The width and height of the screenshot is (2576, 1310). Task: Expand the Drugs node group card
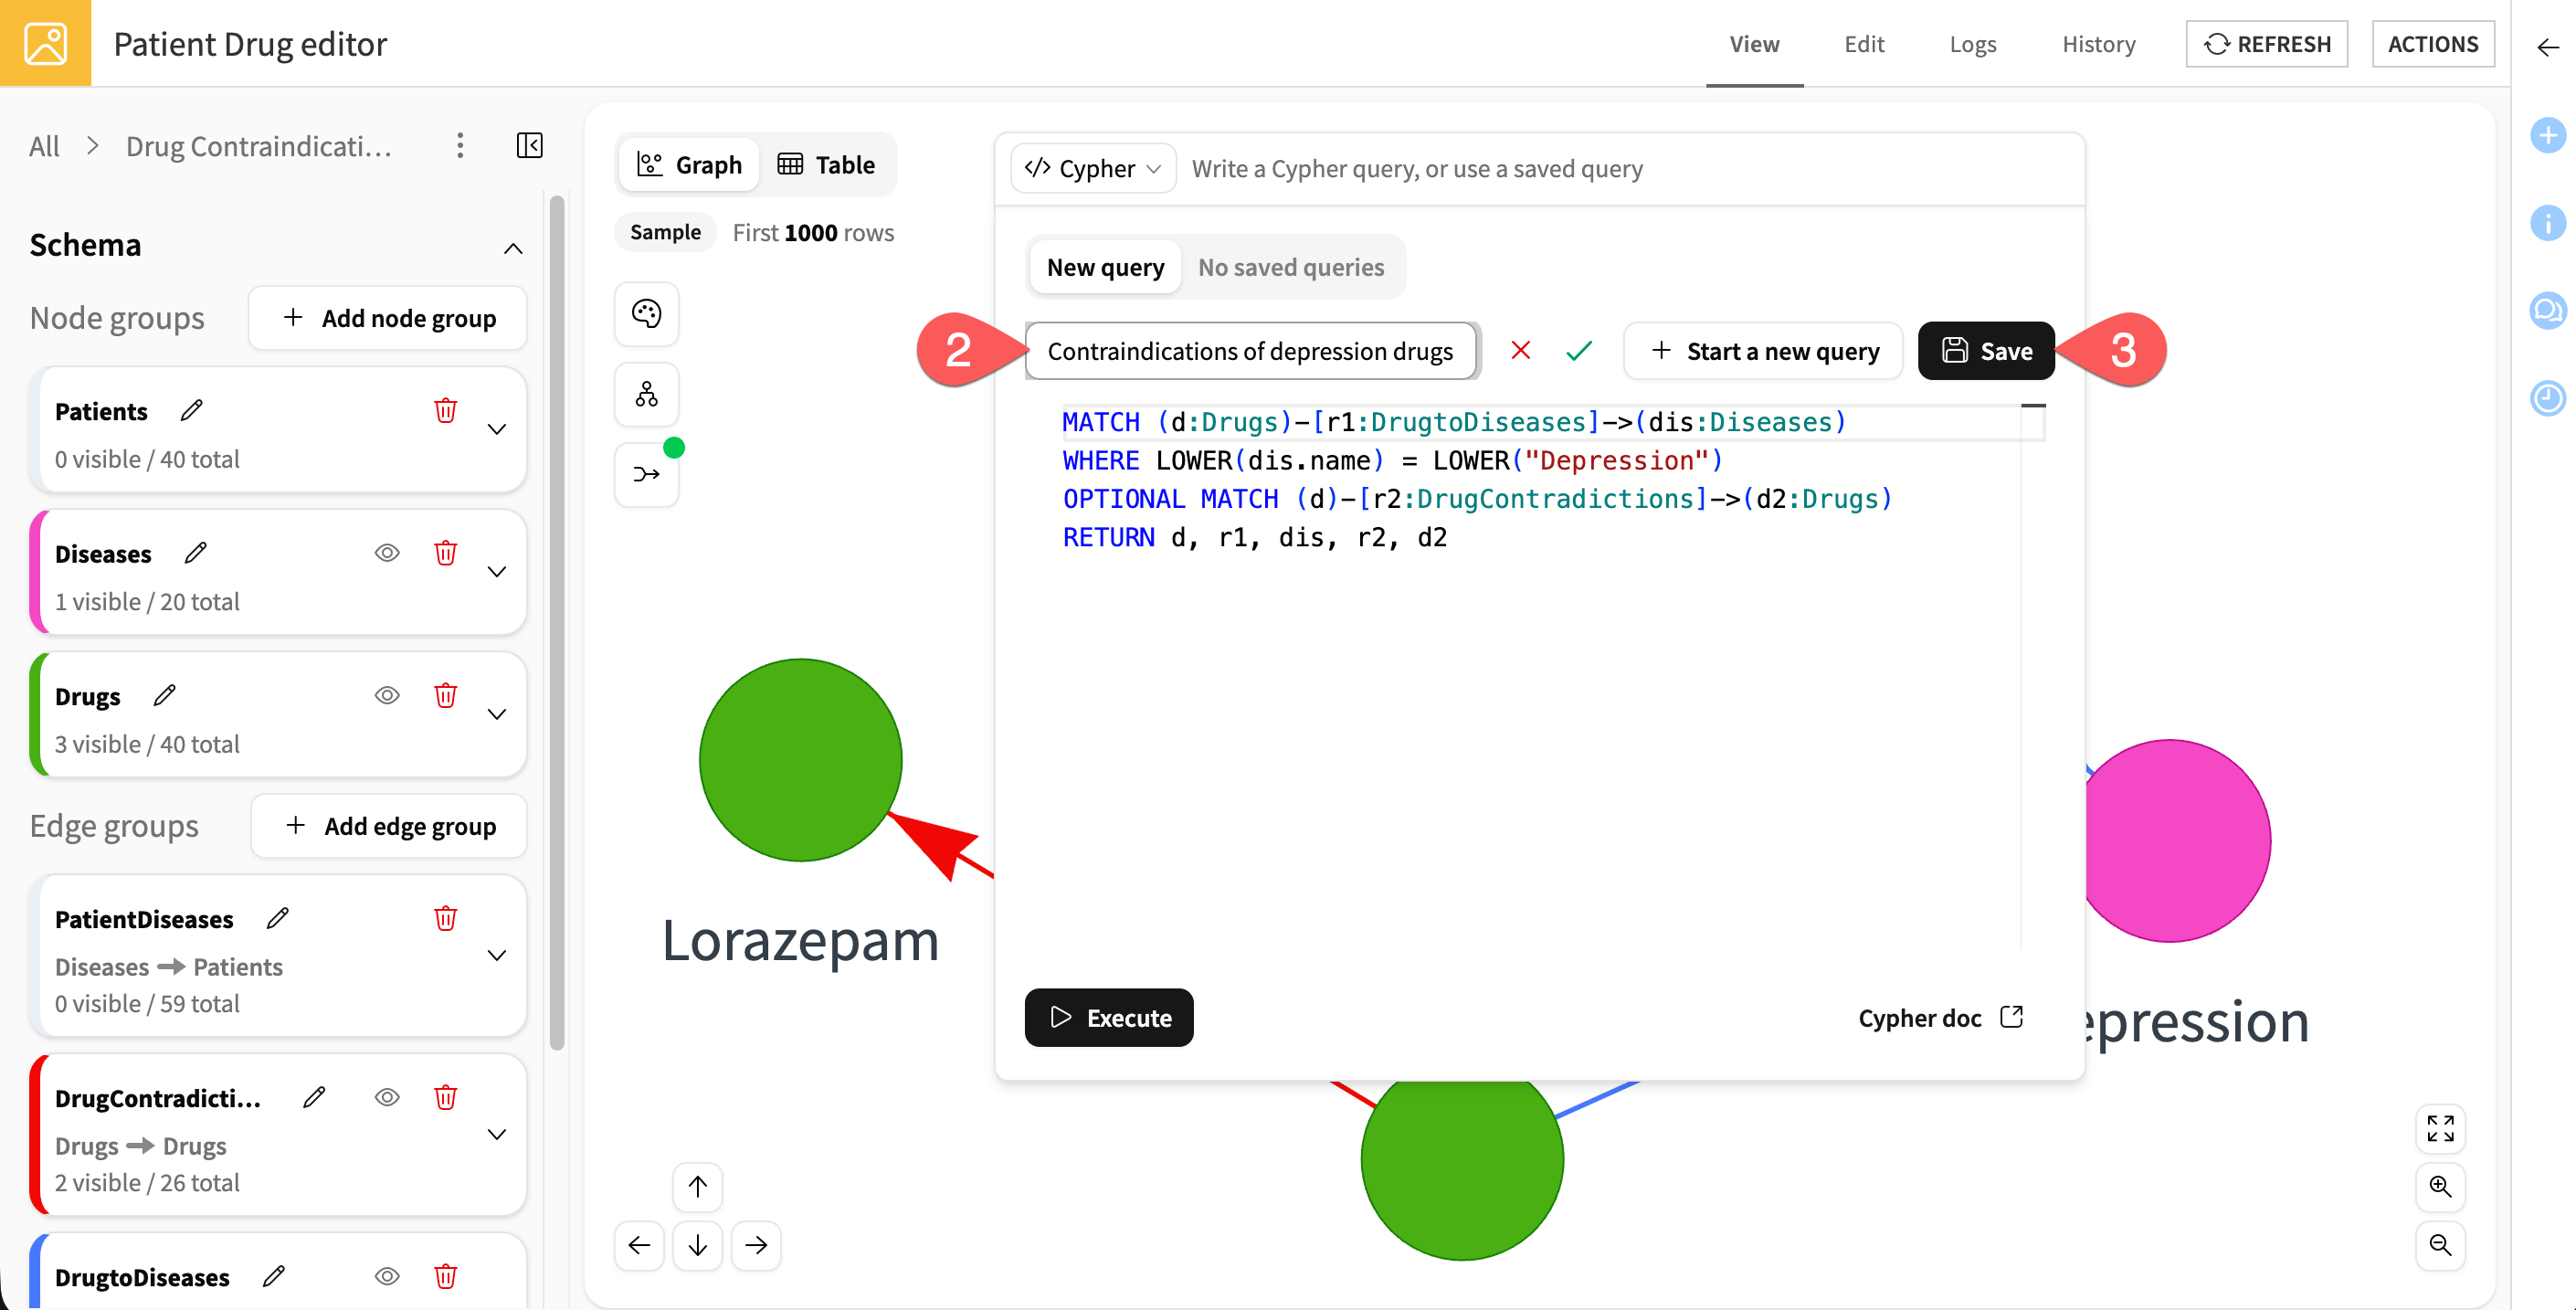[x=497, y=714]
